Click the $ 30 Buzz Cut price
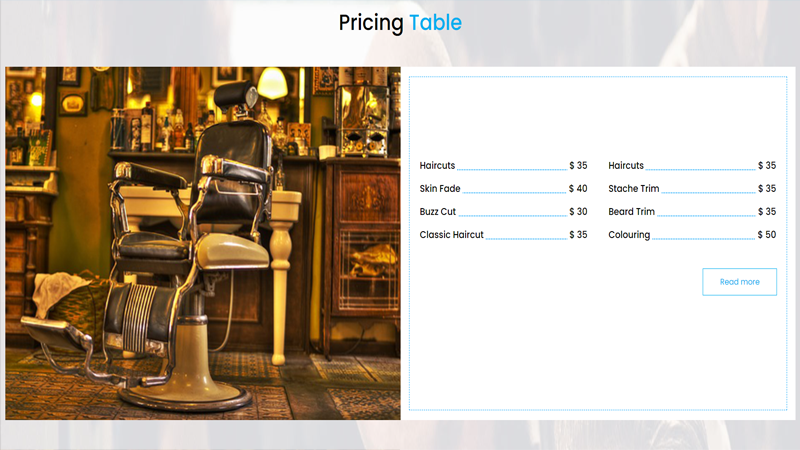 click(578, 211)
